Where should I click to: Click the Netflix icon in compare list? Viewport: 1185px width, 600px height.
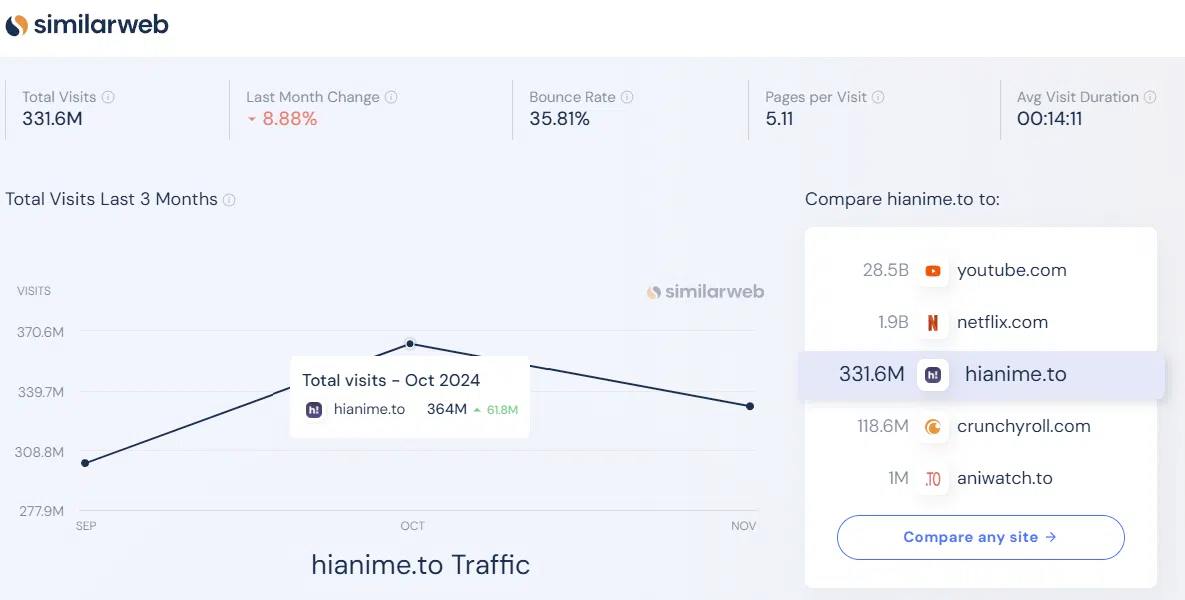tap(933, 323)
